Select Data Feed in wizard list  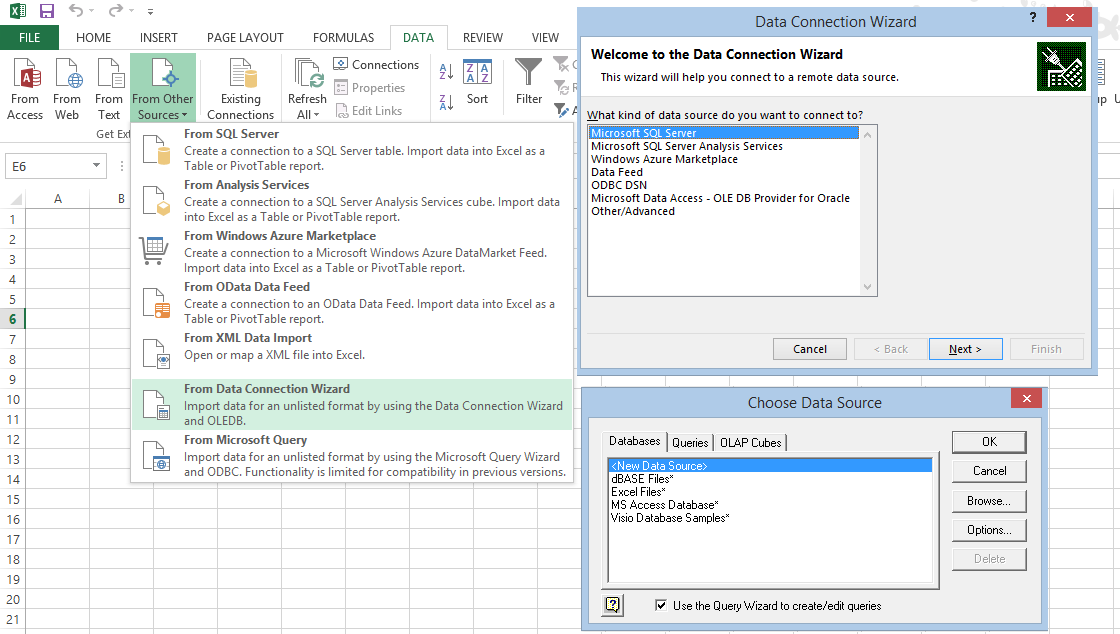pos(724,172)
